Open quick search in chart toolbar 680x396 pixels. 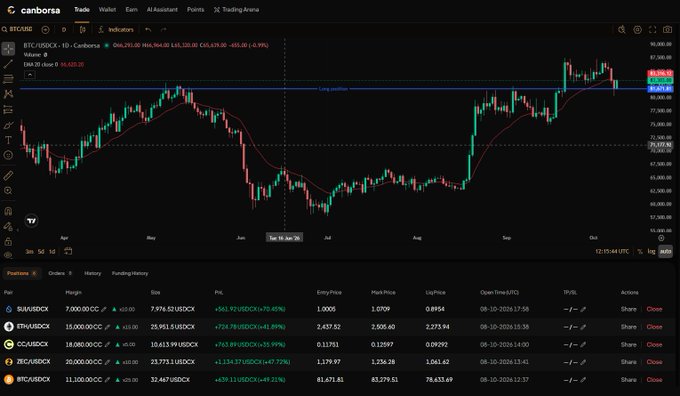tap(622, 29)
